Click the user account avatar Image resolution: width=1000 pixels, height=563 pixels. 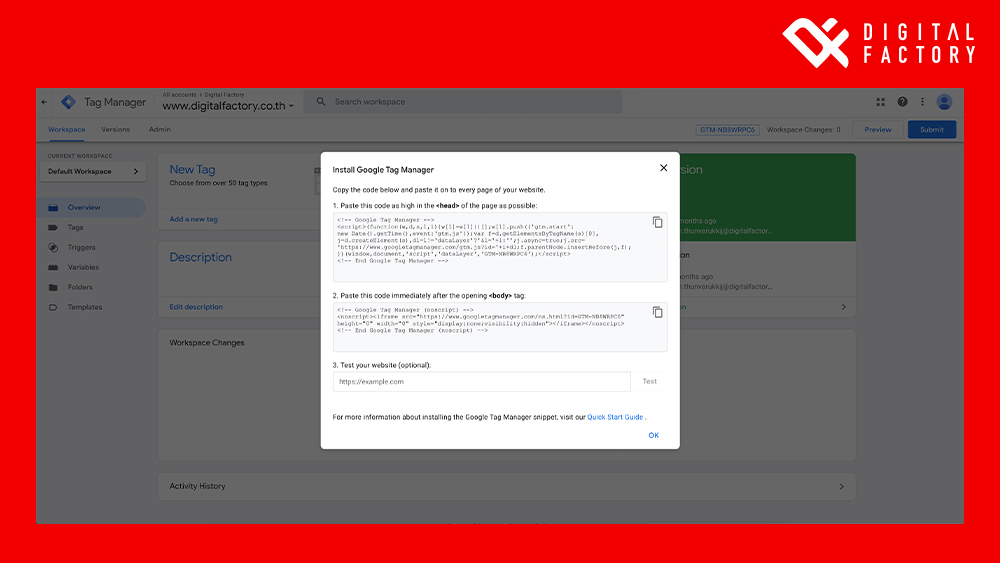944,102
